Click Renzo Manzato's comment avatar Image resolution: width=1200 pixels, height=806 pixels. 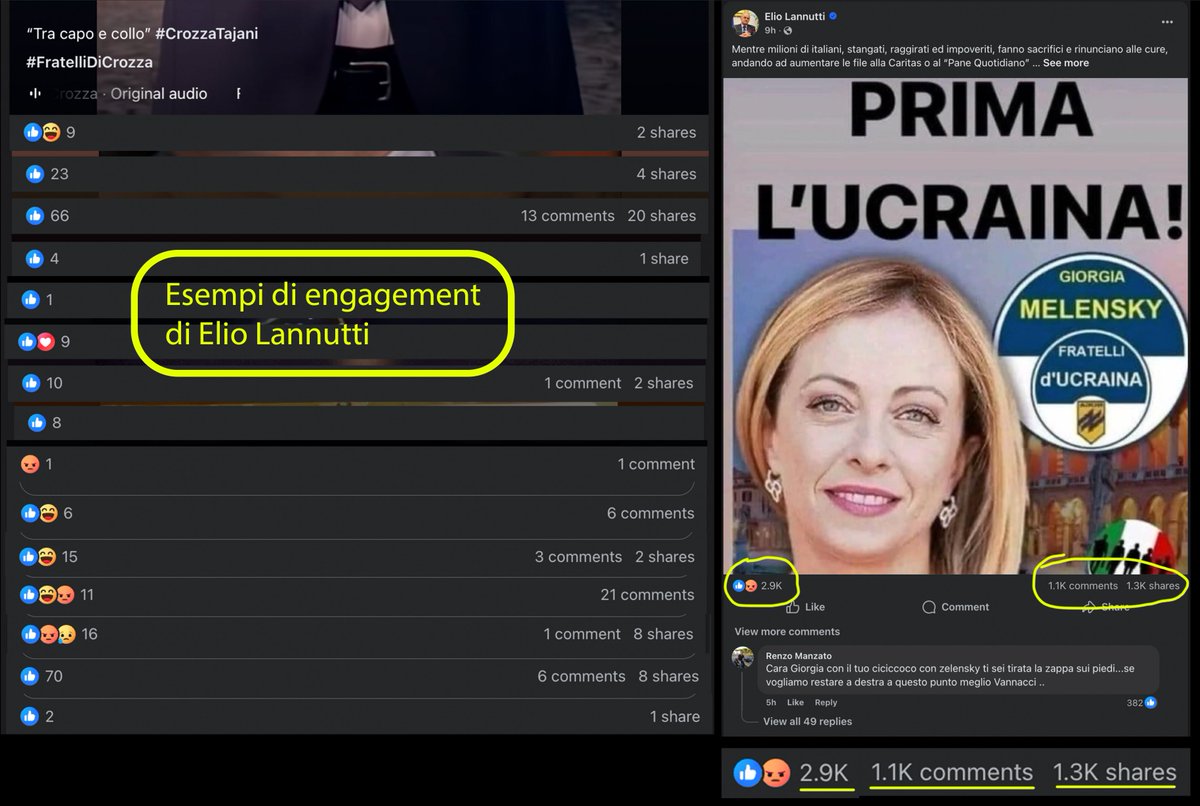743,658
